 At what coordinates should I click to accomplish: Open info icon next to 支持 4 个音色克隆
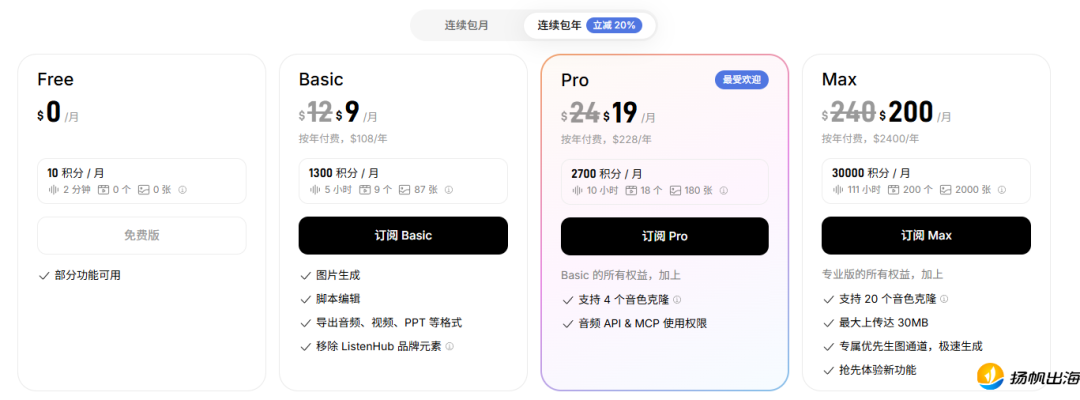pyautogui.click(x=677, y=299)
